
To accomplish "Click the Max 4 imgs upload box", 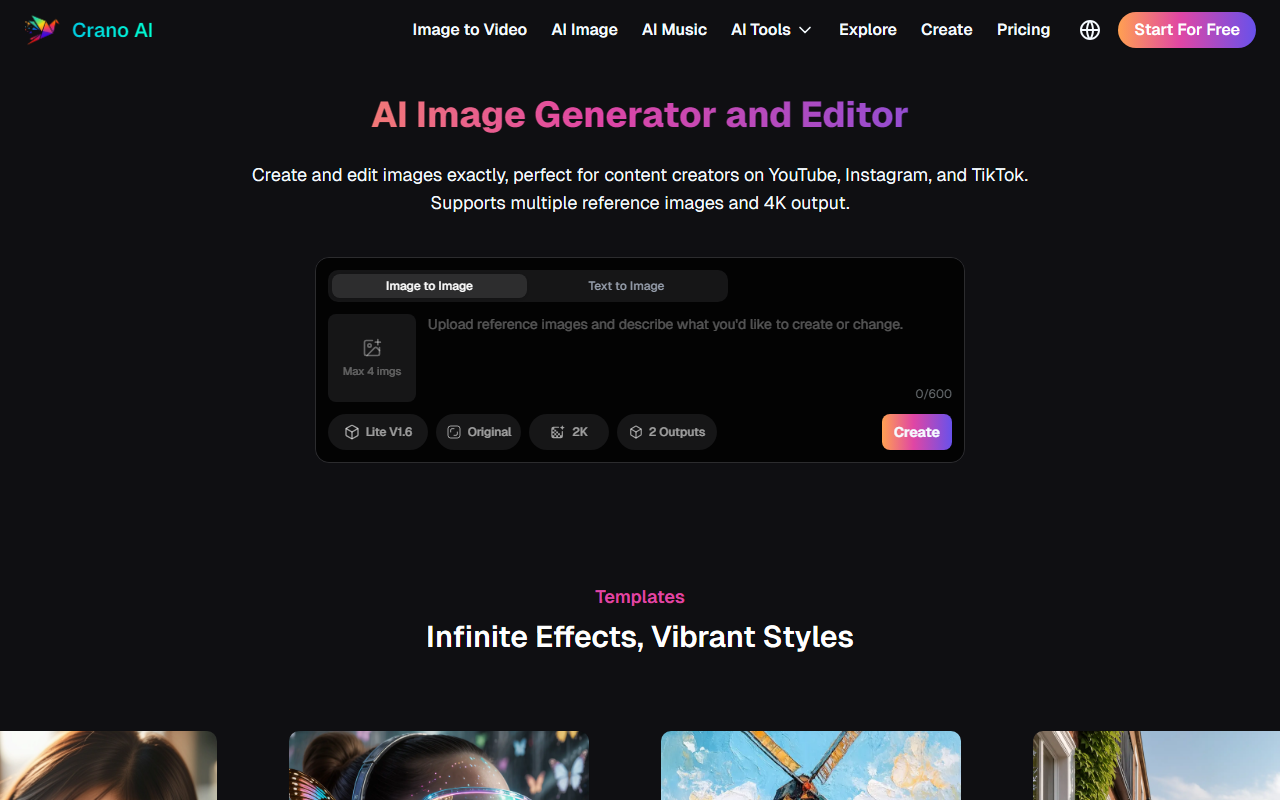I will point(372,358).
